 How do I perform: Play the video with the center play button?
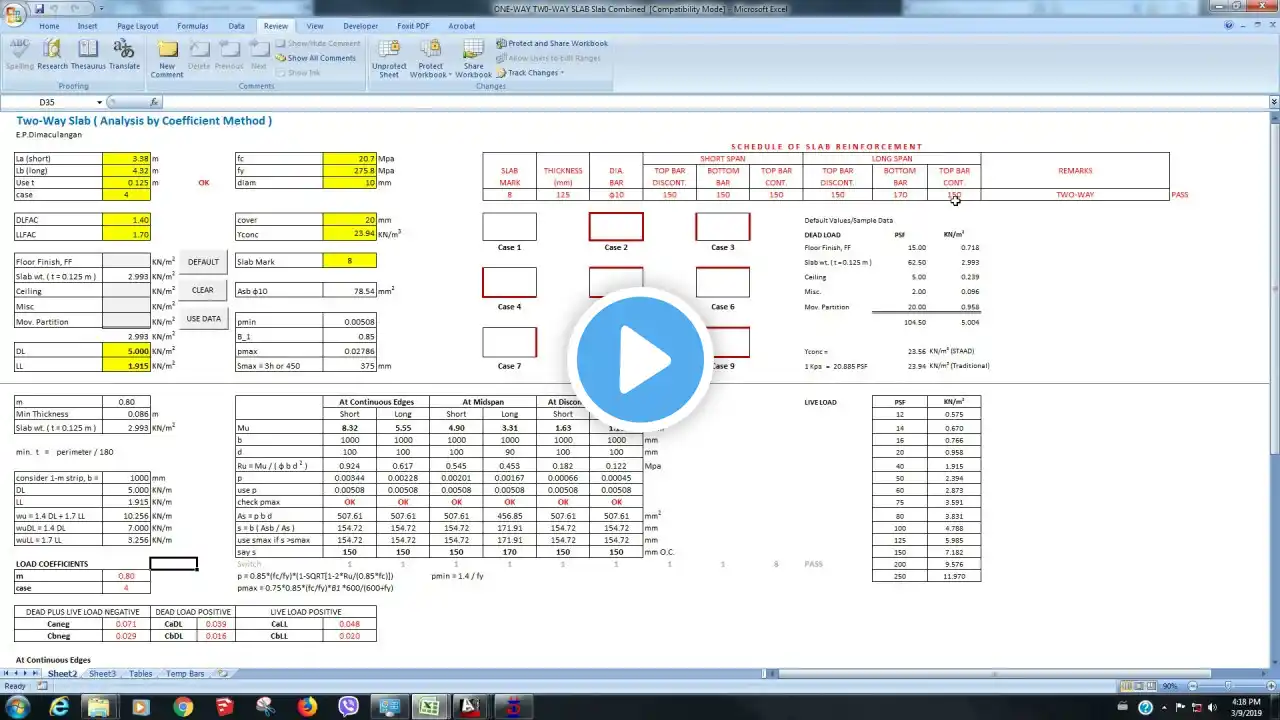[640, 360]
